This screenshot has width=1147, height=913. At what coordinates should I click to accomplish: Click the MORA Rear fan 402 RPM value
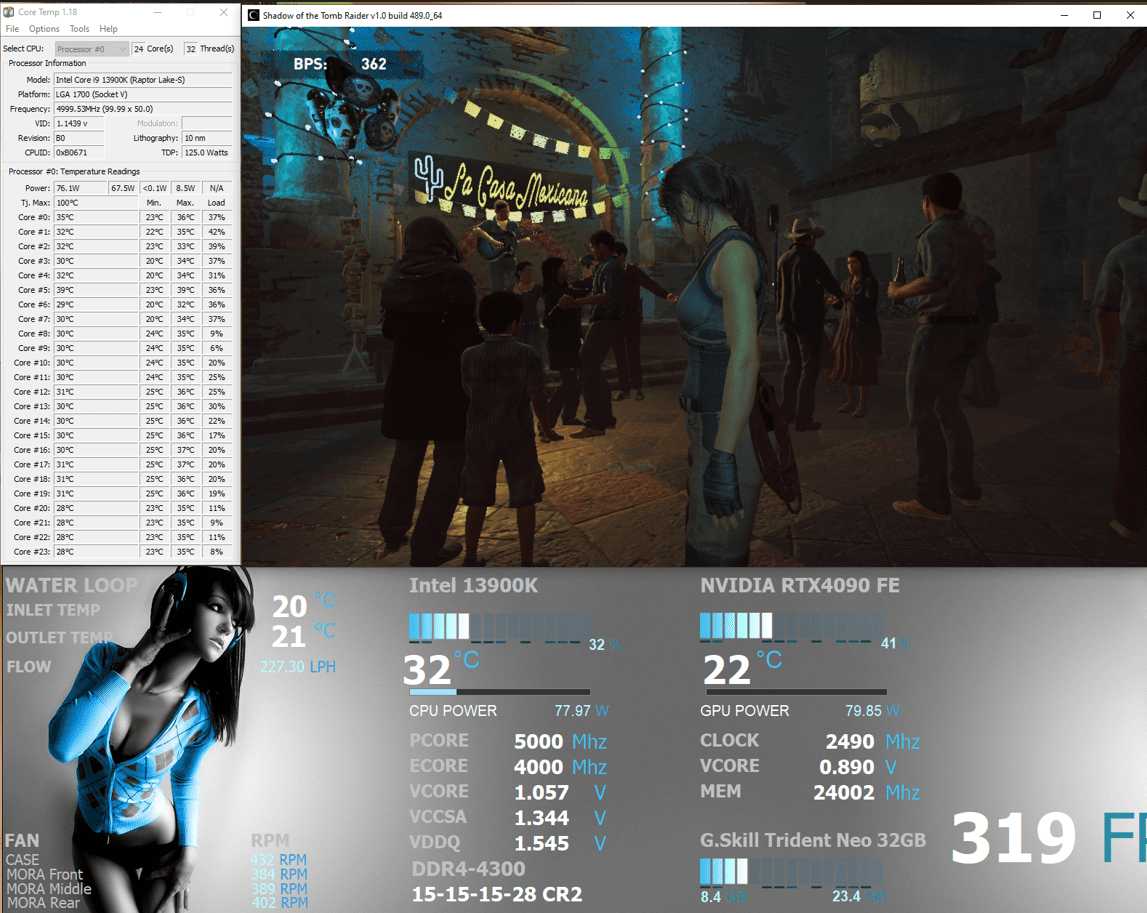(279, 903)
